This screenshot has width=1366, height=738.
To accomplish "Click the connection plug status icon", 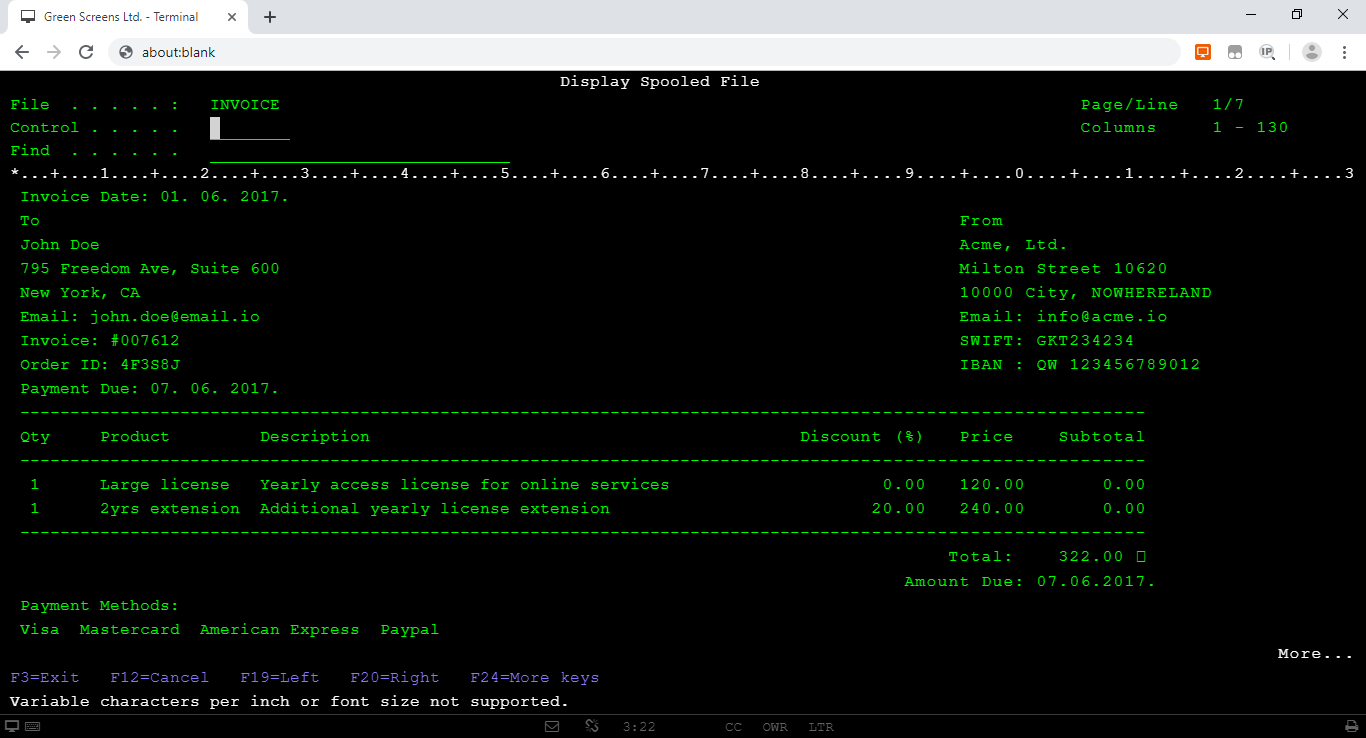I will (x=592, y=727).
